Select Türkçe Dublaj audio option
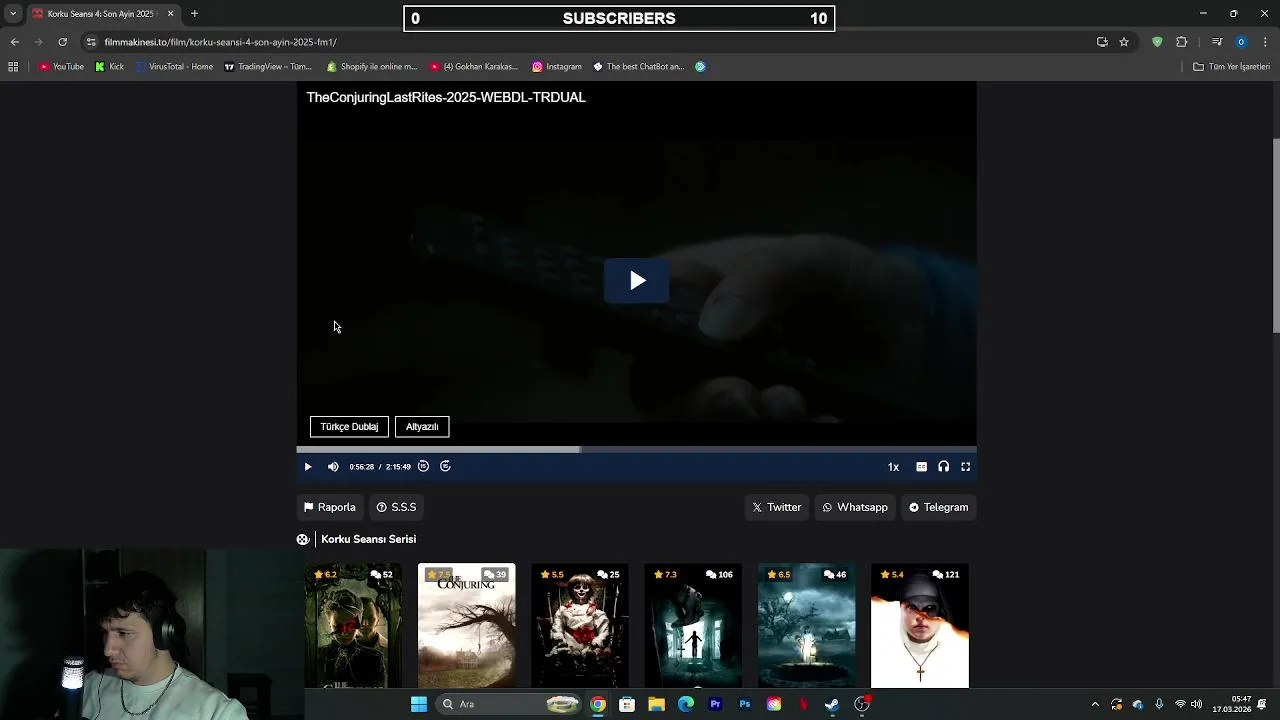Image resolution: width=1280 pixels, height=720 pixels. [x=349, y=427]
